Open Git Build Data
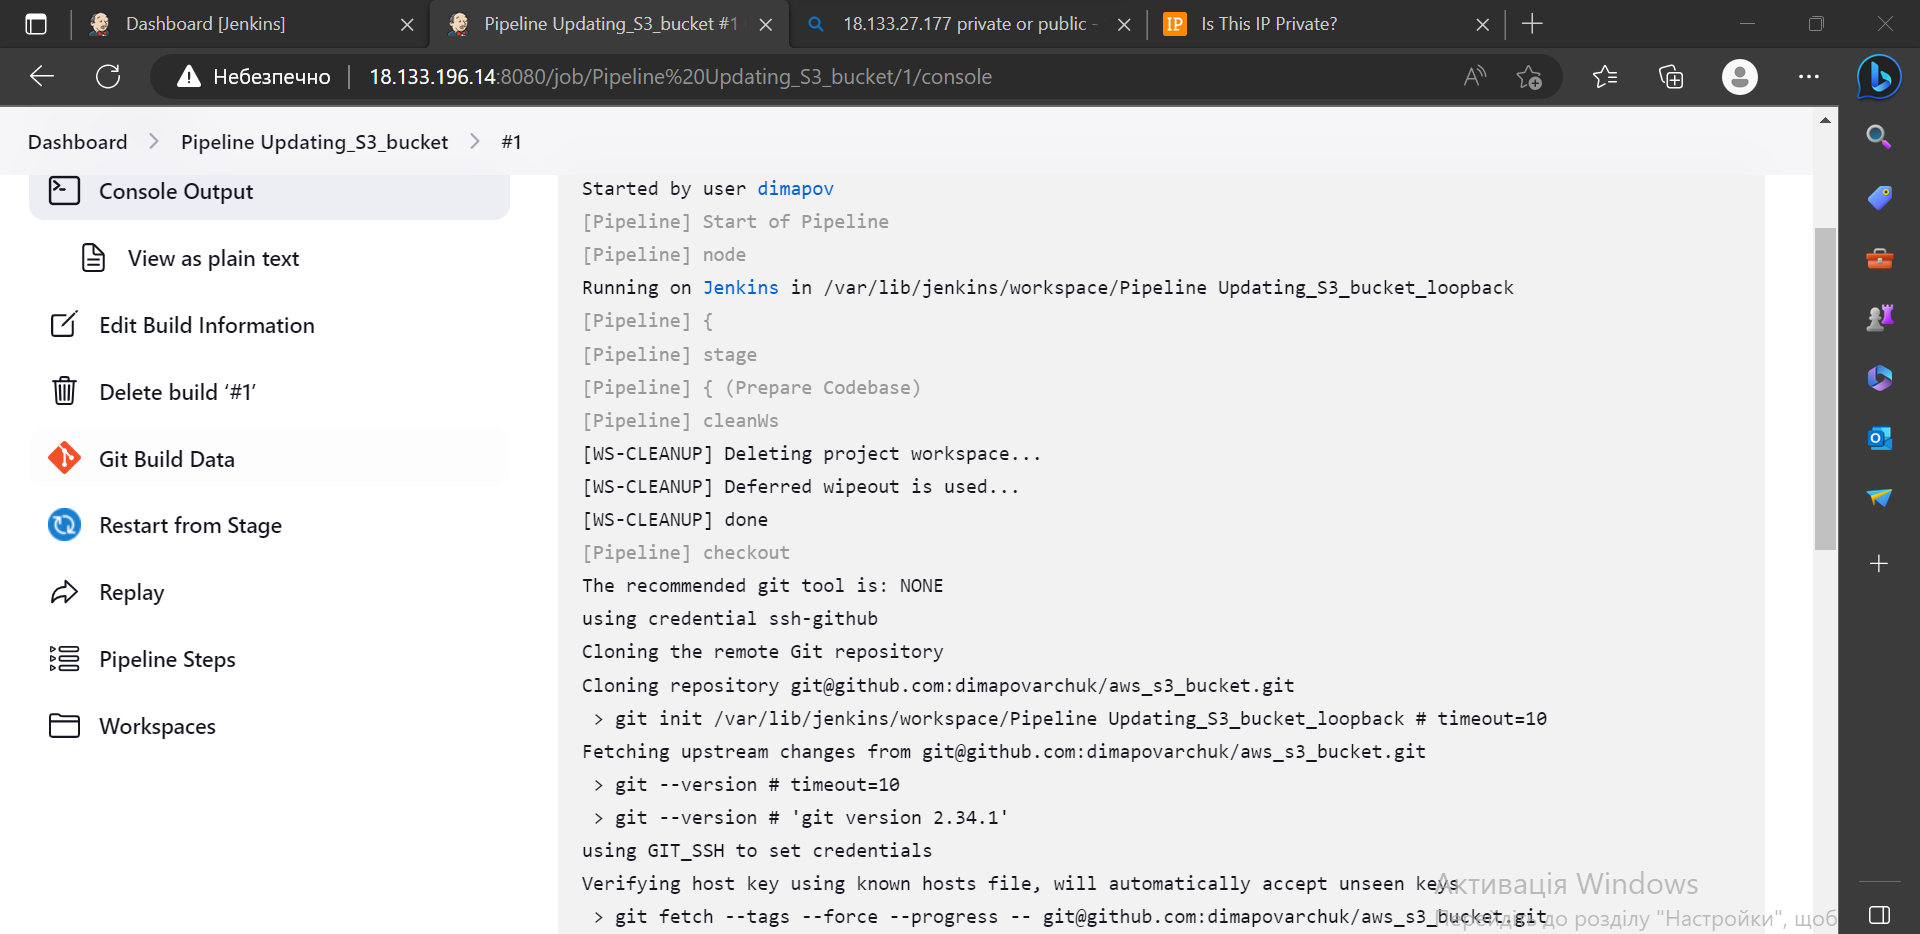Image resolution: width=1920 pixels, height=934 pixels. pos(165,458)
